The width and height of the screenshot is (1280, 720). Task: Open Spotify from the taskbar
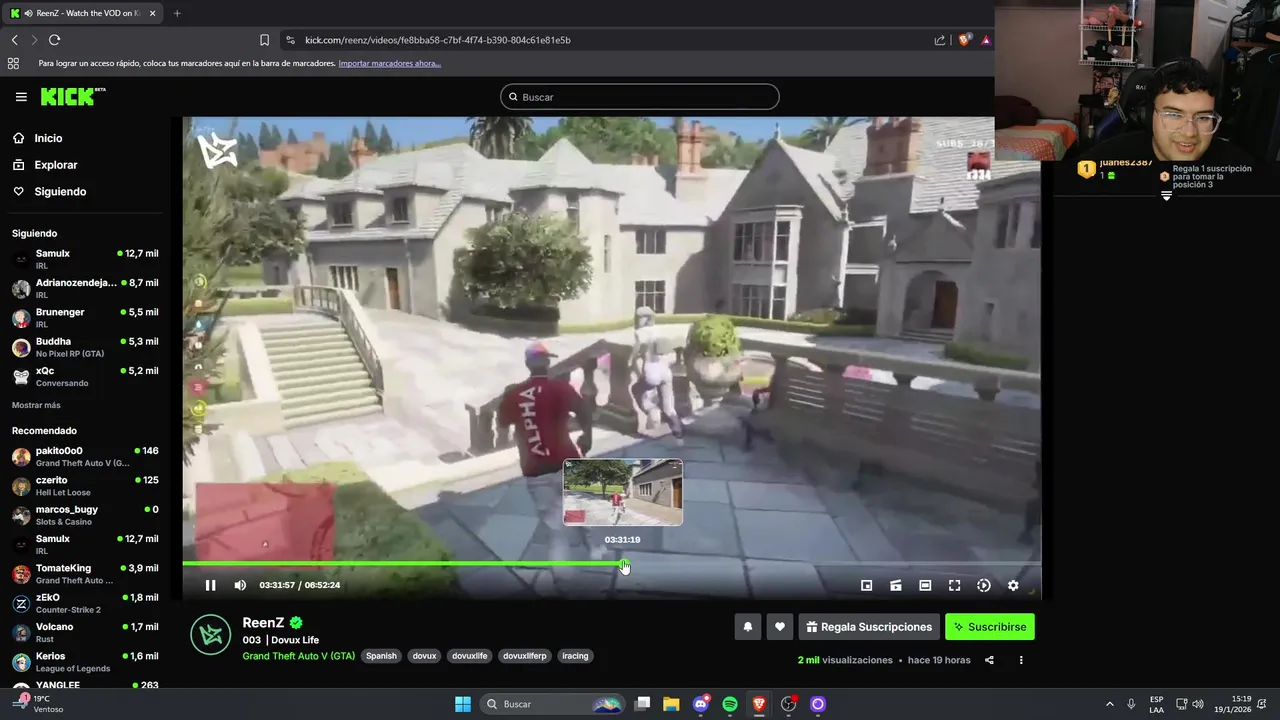click(x=730, y=704)
